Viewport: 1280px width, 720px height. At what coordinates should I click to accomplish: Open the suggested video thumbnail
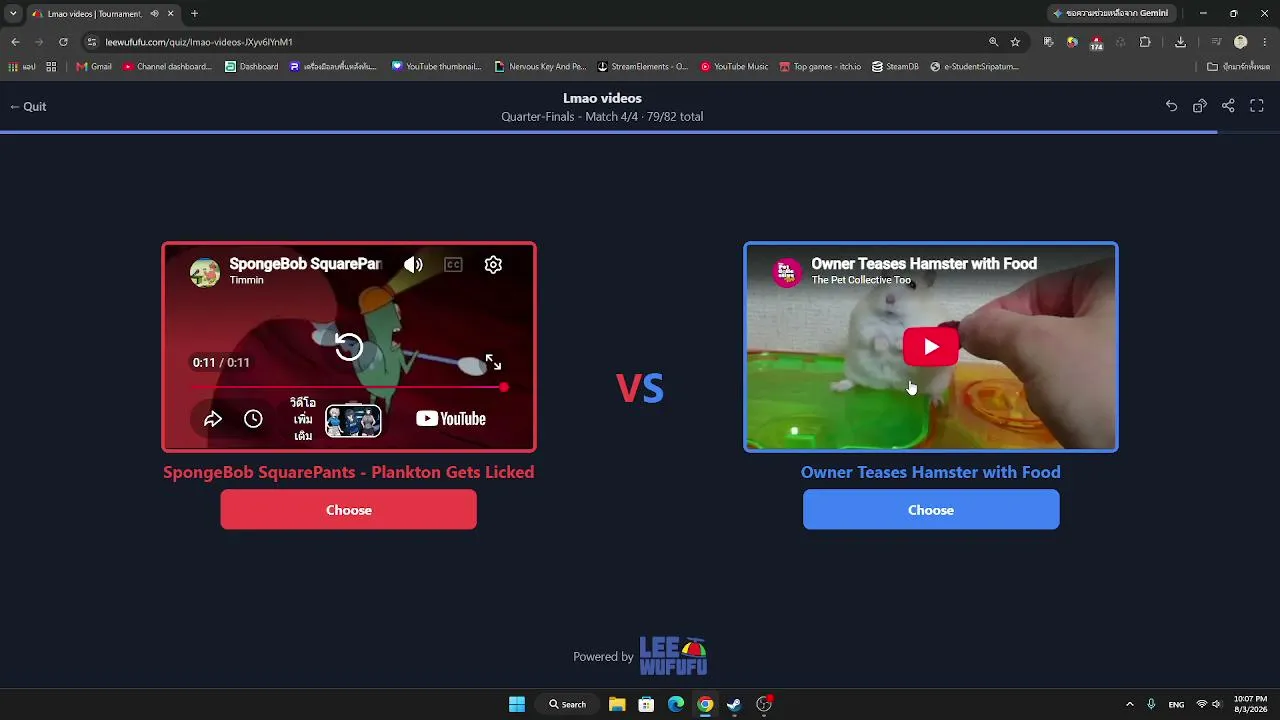[x=353, y=421]
